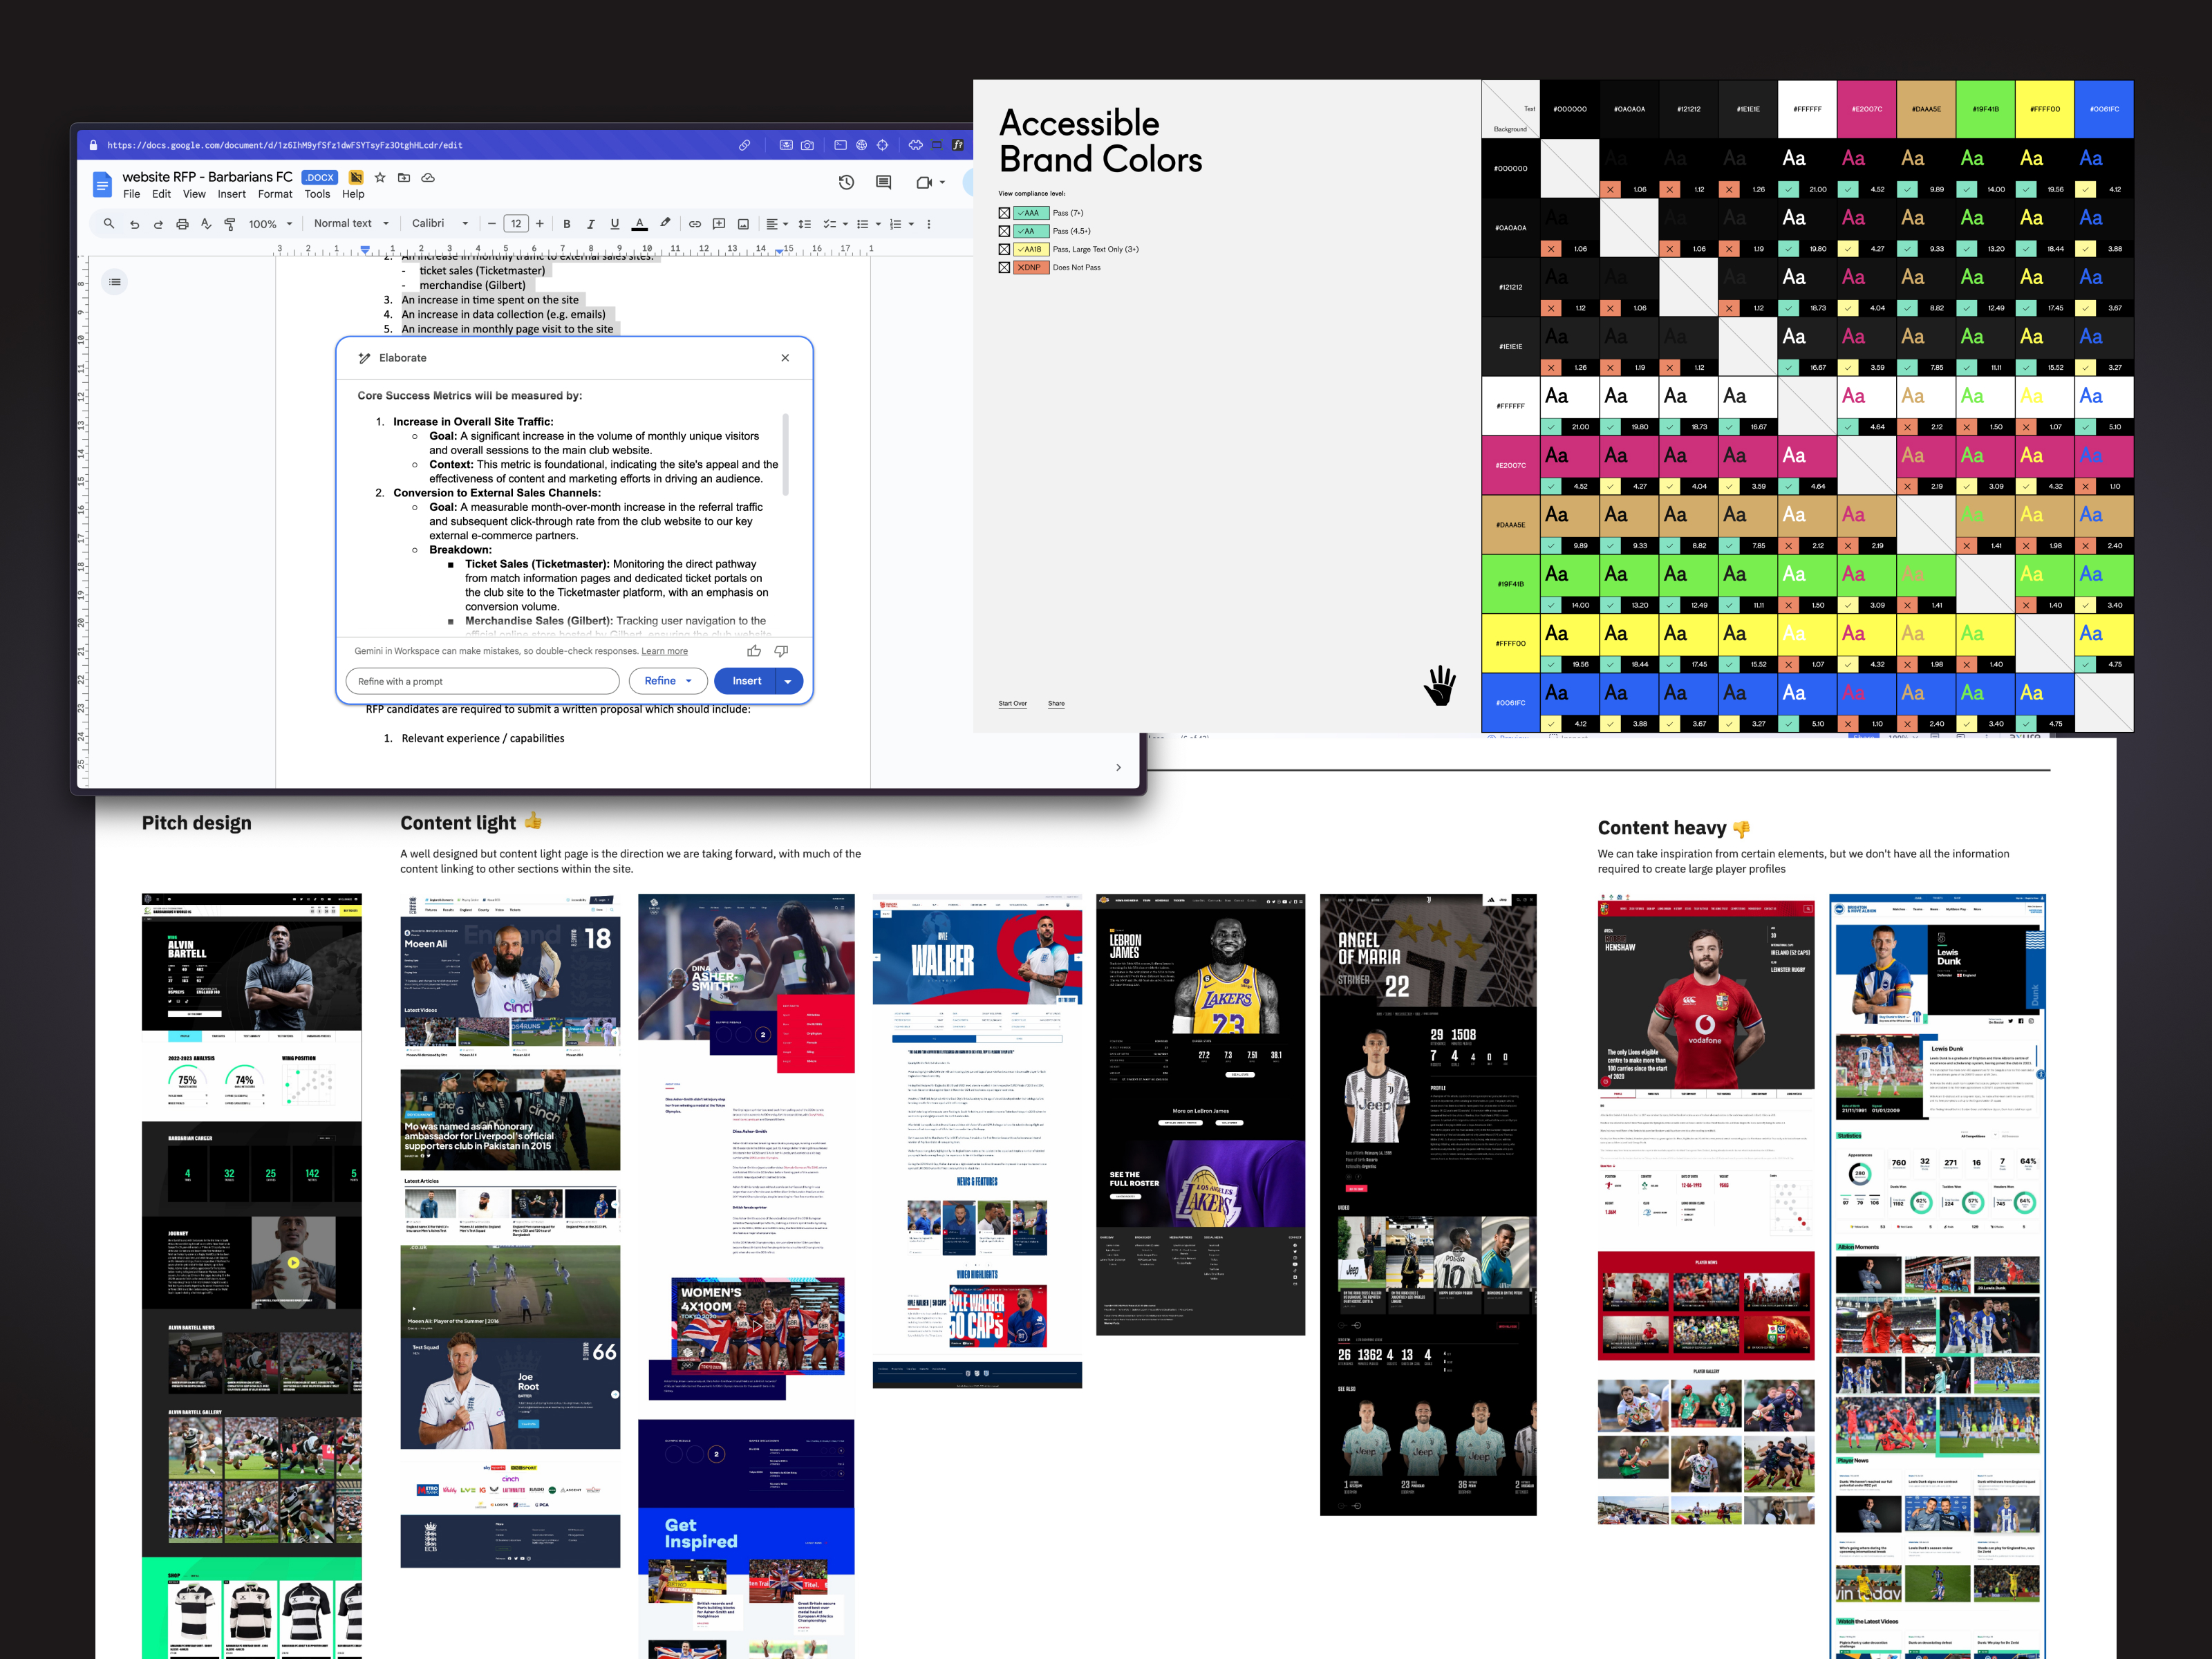The width and height of the screenshot is (2212, 1659).
Task: Click the paint format roller icon
Action: pos(230,224)
